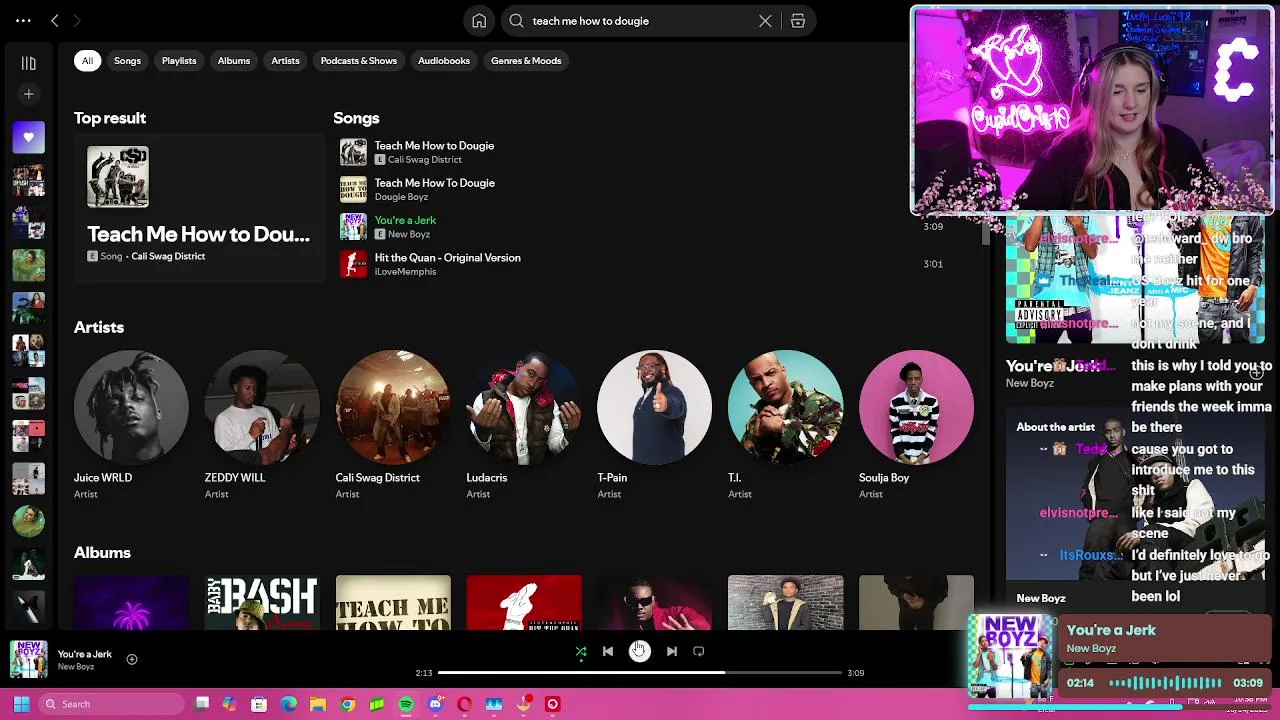Open the Baby Bash album cover

pyautogui.click(x=262, y=603)
